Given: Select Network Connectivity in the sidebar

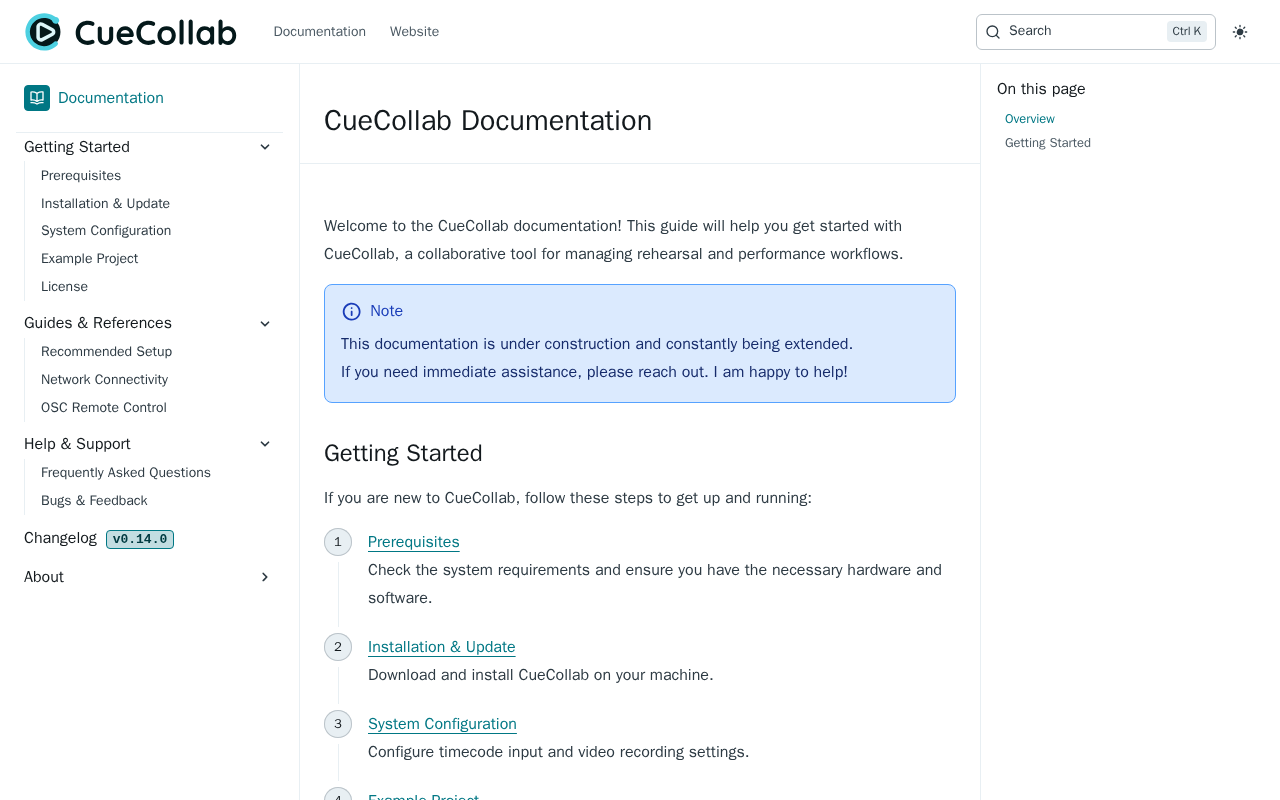Looking at the screenshot, I should pyautogui.click(x=104, y=380).
